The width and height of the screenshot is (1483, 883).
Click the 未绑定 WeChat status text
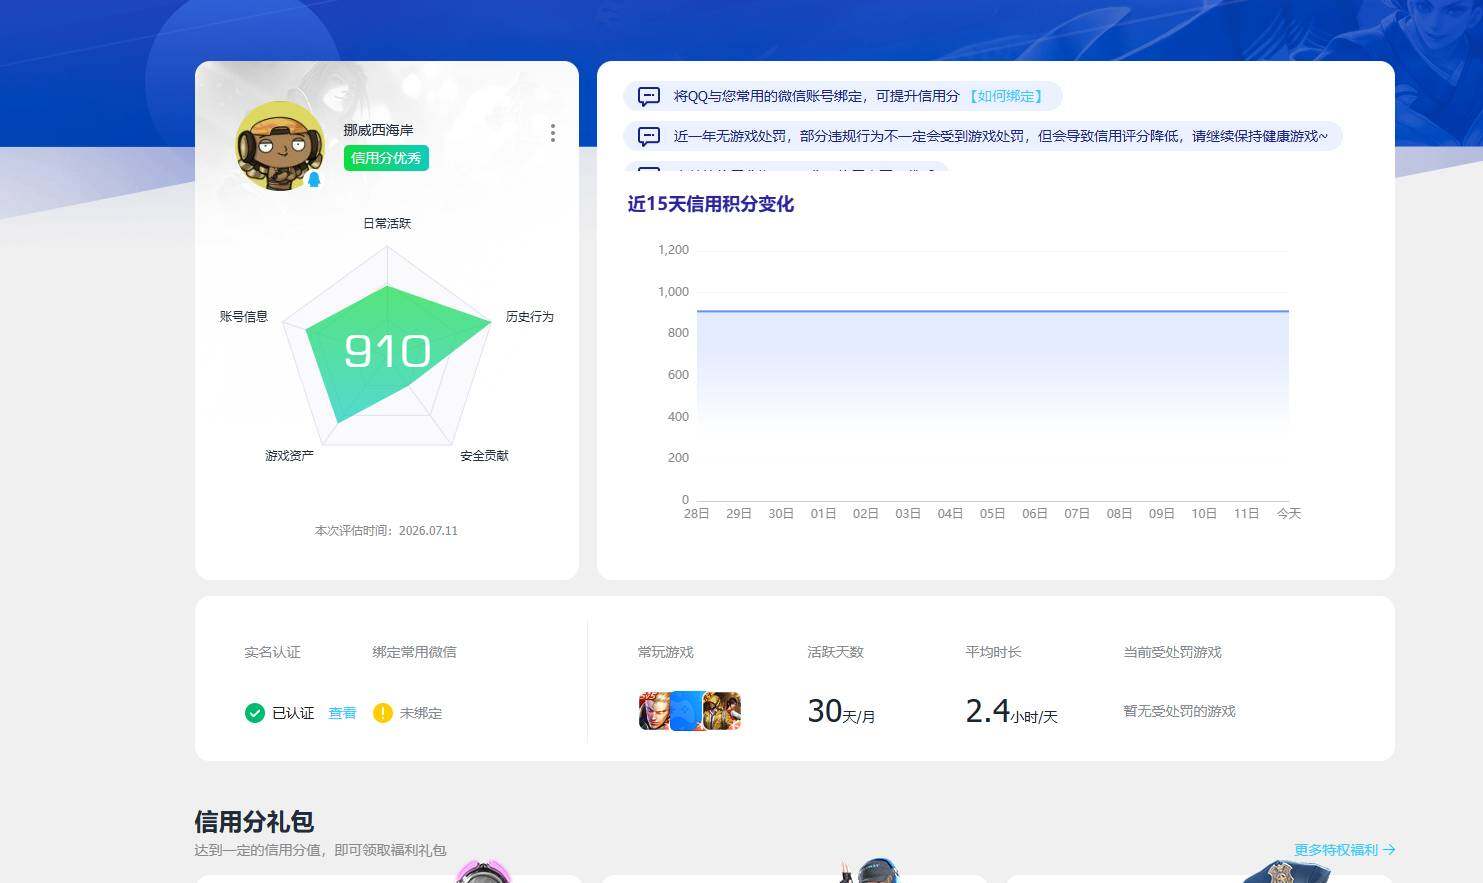pos(421,713)
